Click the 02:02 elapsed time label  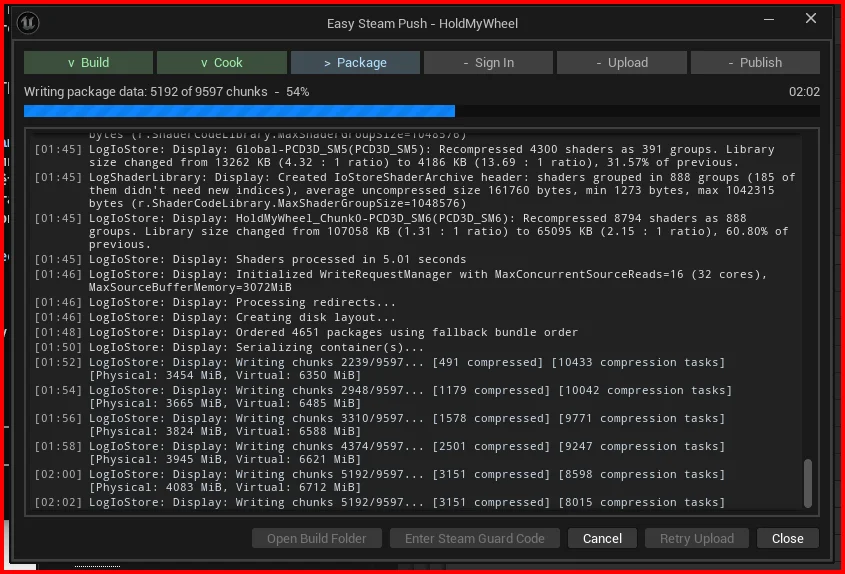804,92
